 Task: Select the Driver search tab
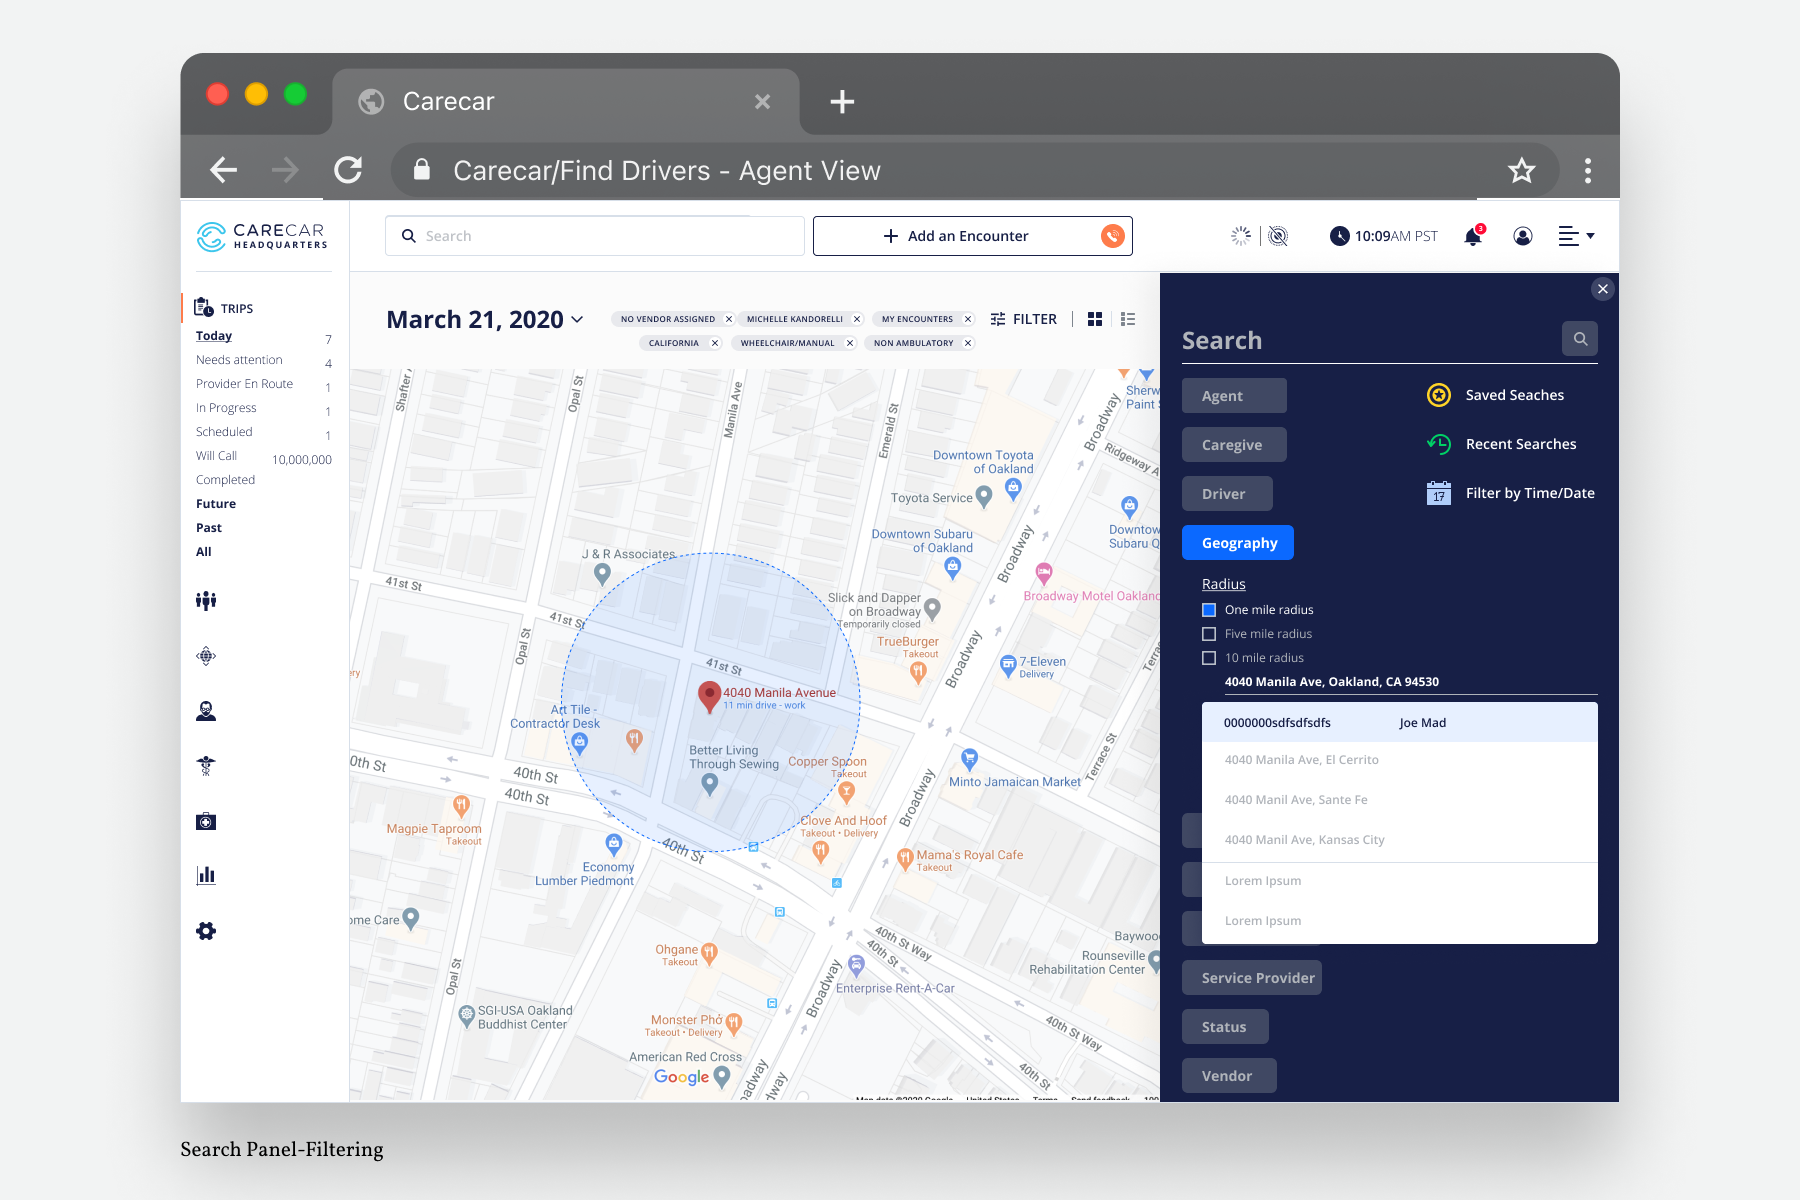(x=1226, y=493)
